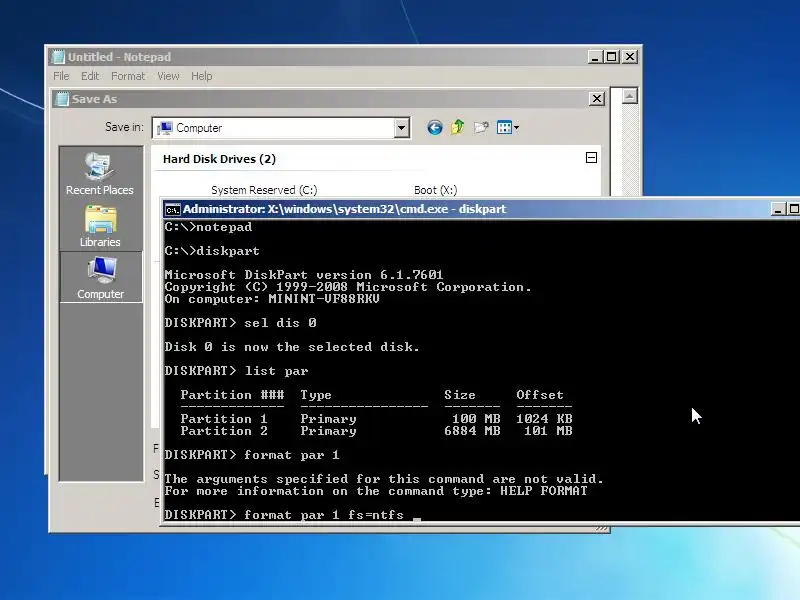Viewport: 800px width, 600px height.
Task: Minimize the Notepad window
Action: click(595, 57)
